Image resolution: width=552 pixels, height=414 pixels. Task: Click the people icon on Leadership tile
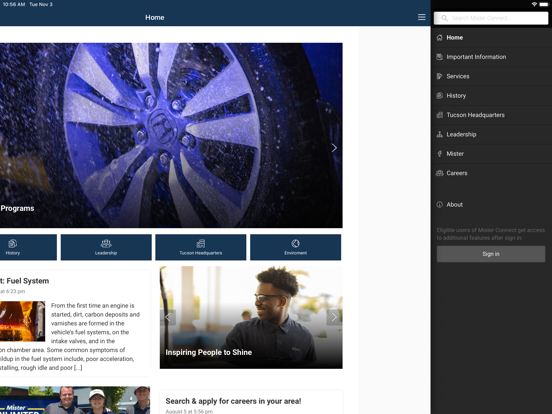[x=106, y=244]
